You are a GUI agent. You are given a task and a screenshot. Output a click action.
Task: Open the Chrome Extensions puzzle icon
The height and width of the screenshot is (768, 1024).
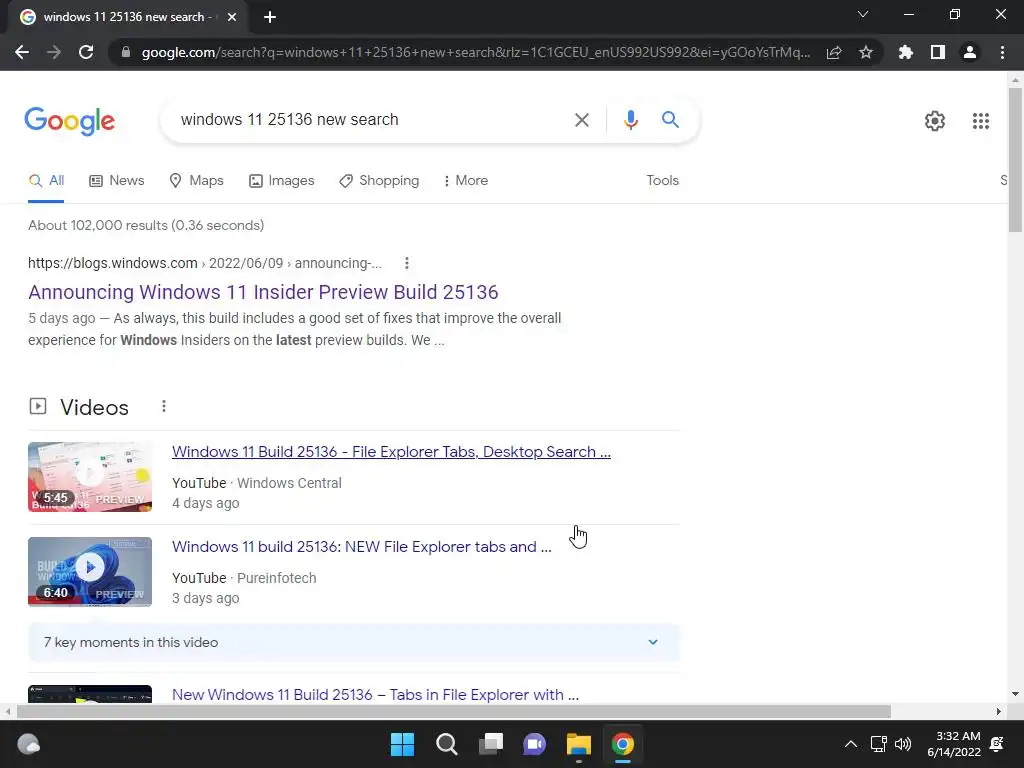click(906, 52)
